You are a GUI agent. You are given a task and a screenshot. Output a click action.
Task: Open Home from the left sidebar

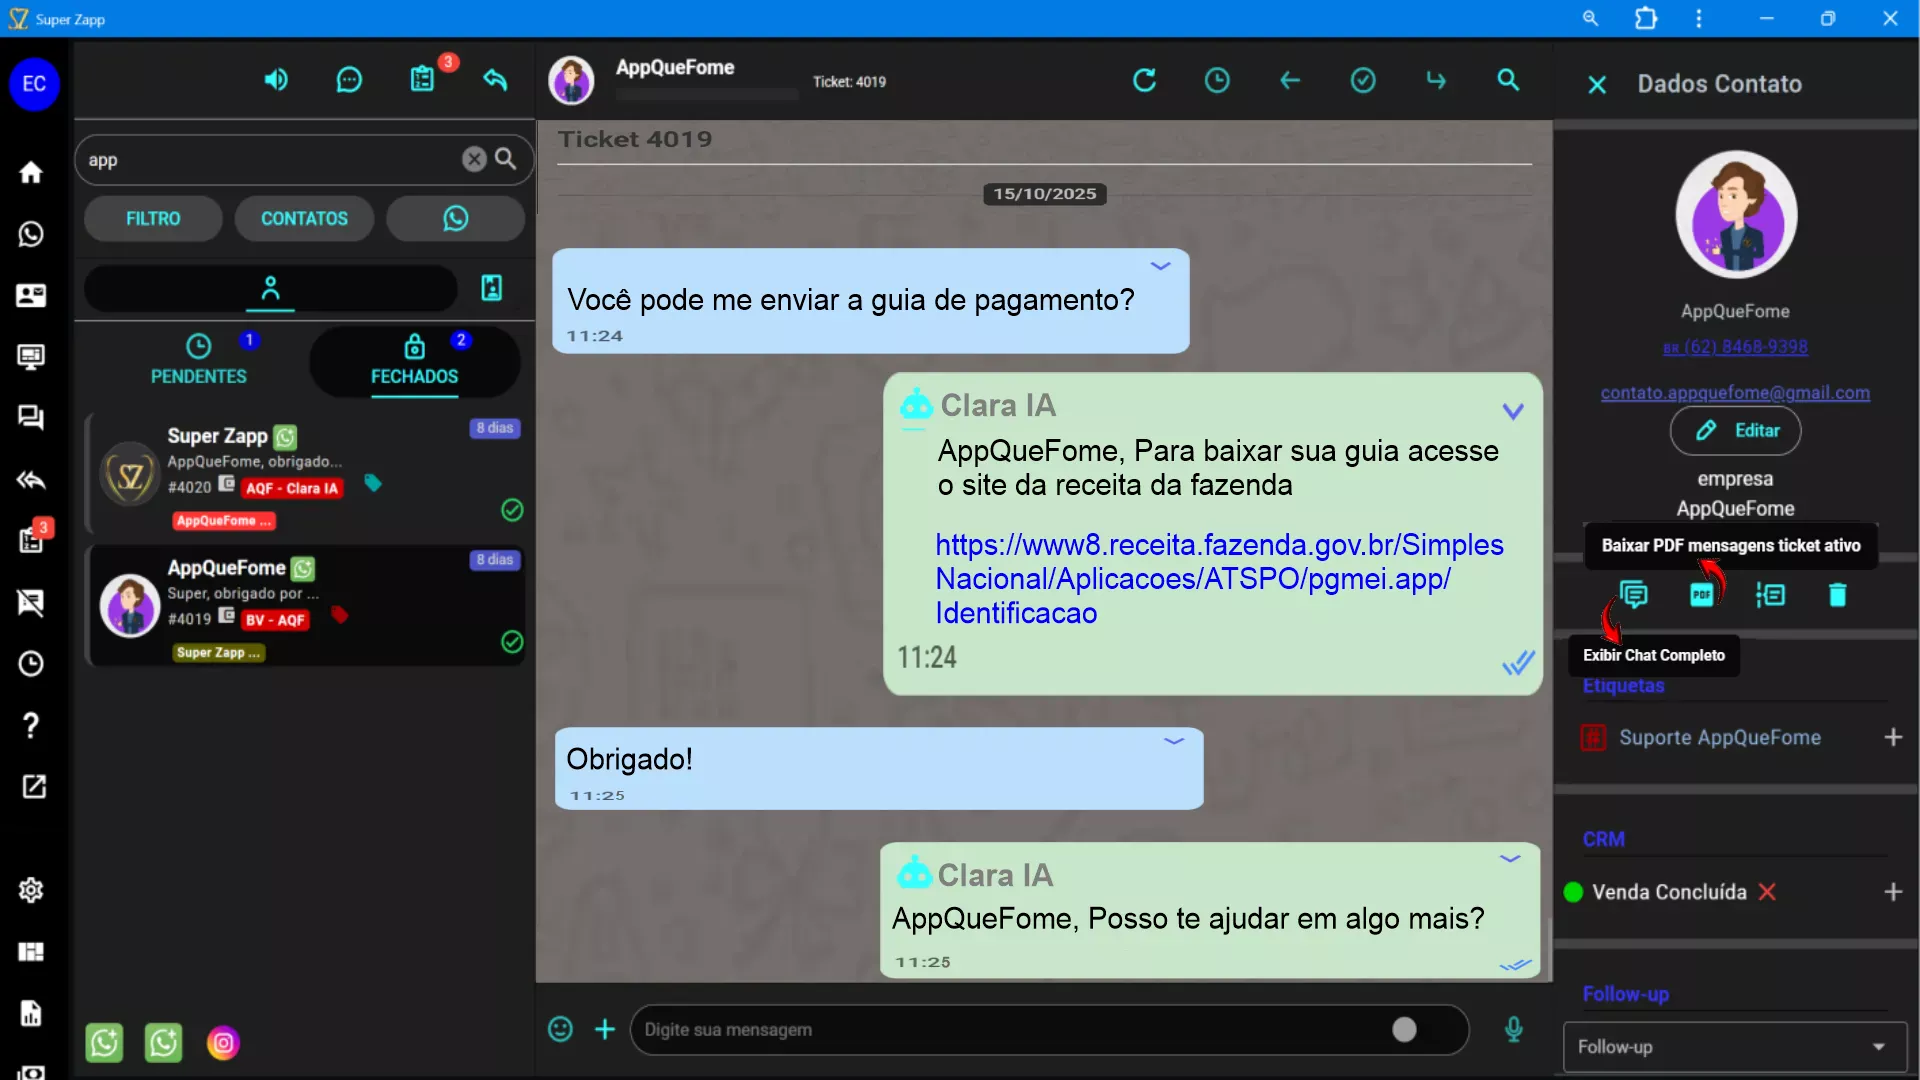coord(31,172)
